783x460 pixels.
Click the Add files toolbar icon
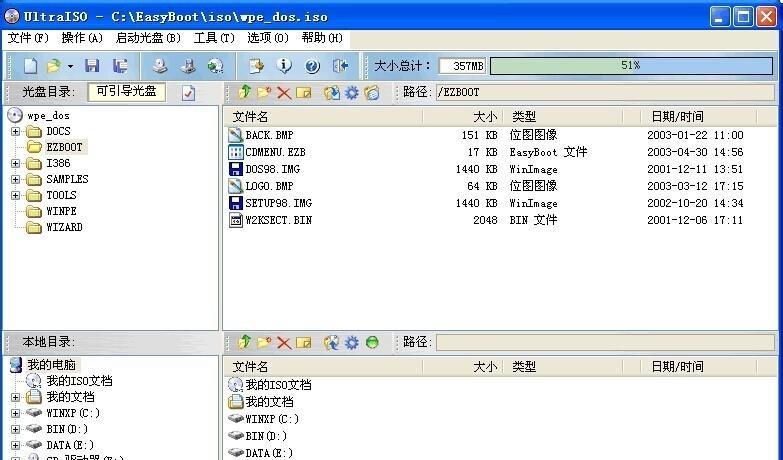click(x=256, y=65)
